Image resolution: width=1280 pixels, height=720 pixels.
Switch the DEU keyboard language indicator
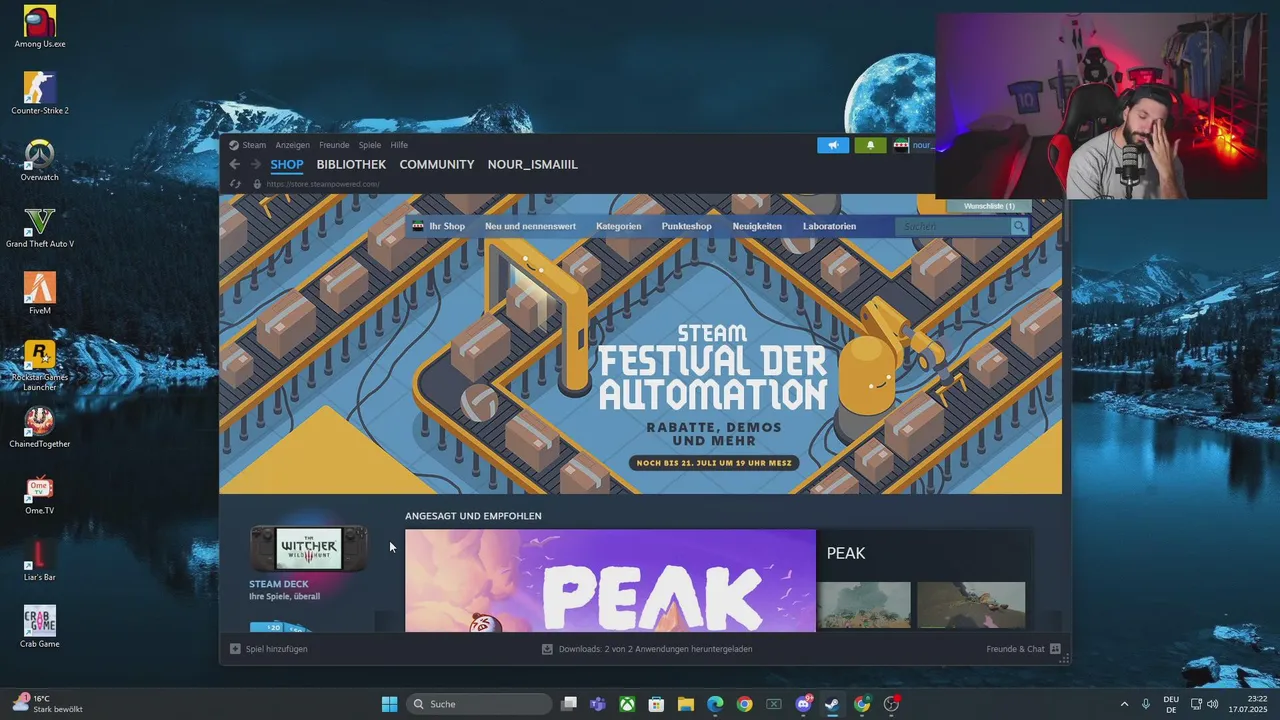pyautogui.click(x=1171, y=704)
